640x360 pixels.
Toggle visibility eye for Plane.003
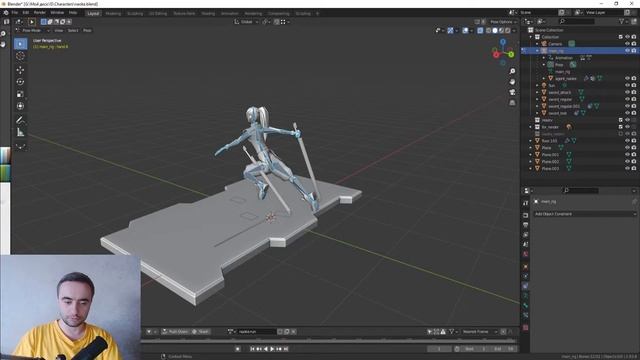(x=627, y=168)
